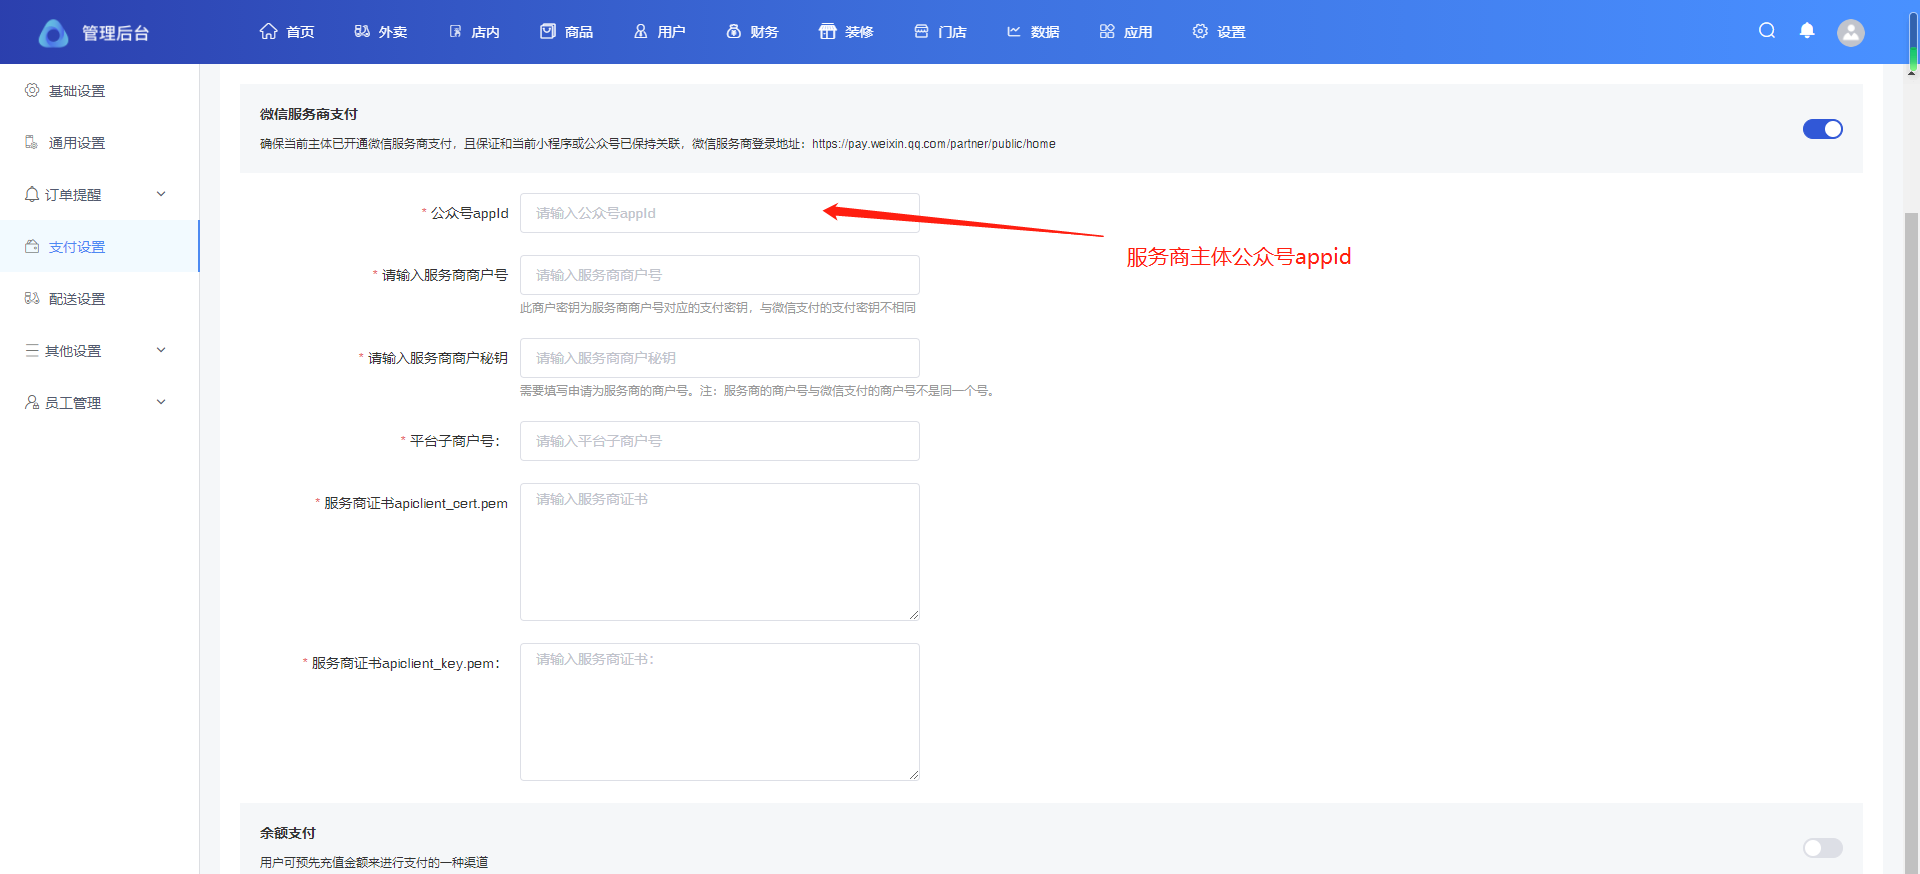The width and height of the screenshot is (1920, 874).
Task: Open the 外卖 top menu label
Action: coord(393,32)
